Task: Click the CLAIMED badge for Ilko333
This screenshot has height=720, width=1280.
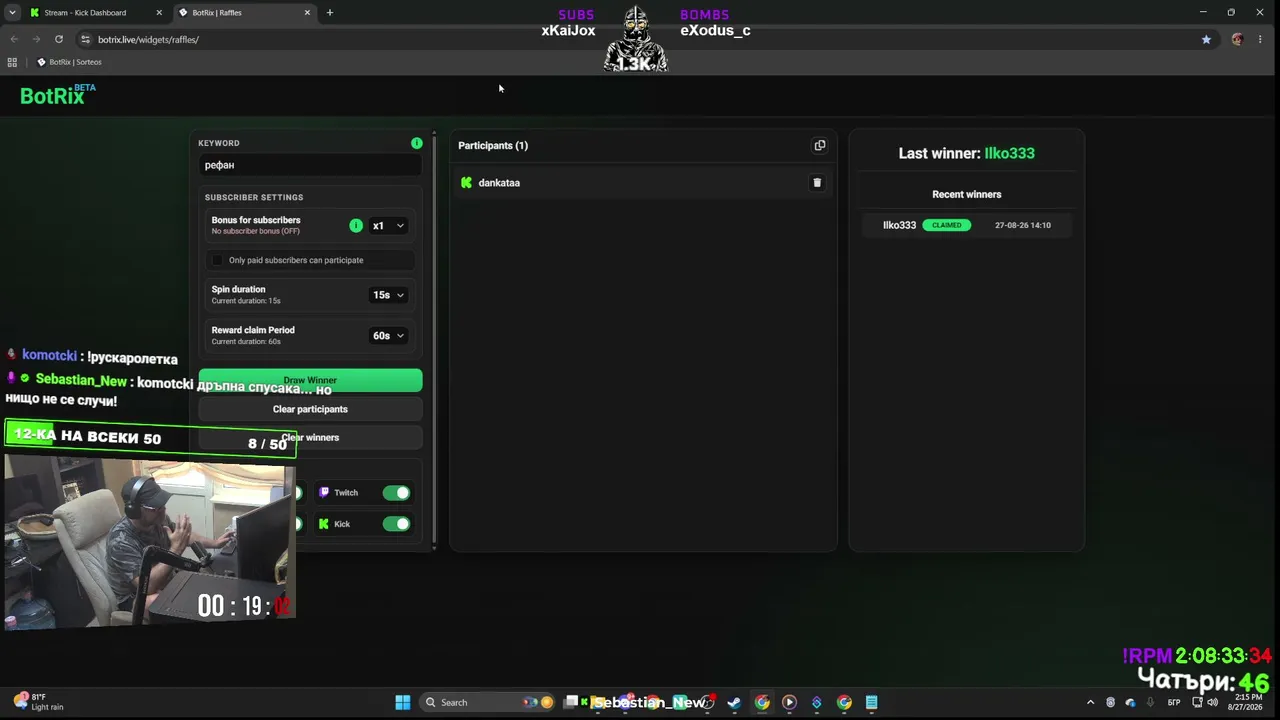Action: pyautogui.click(x=946, y=225)
